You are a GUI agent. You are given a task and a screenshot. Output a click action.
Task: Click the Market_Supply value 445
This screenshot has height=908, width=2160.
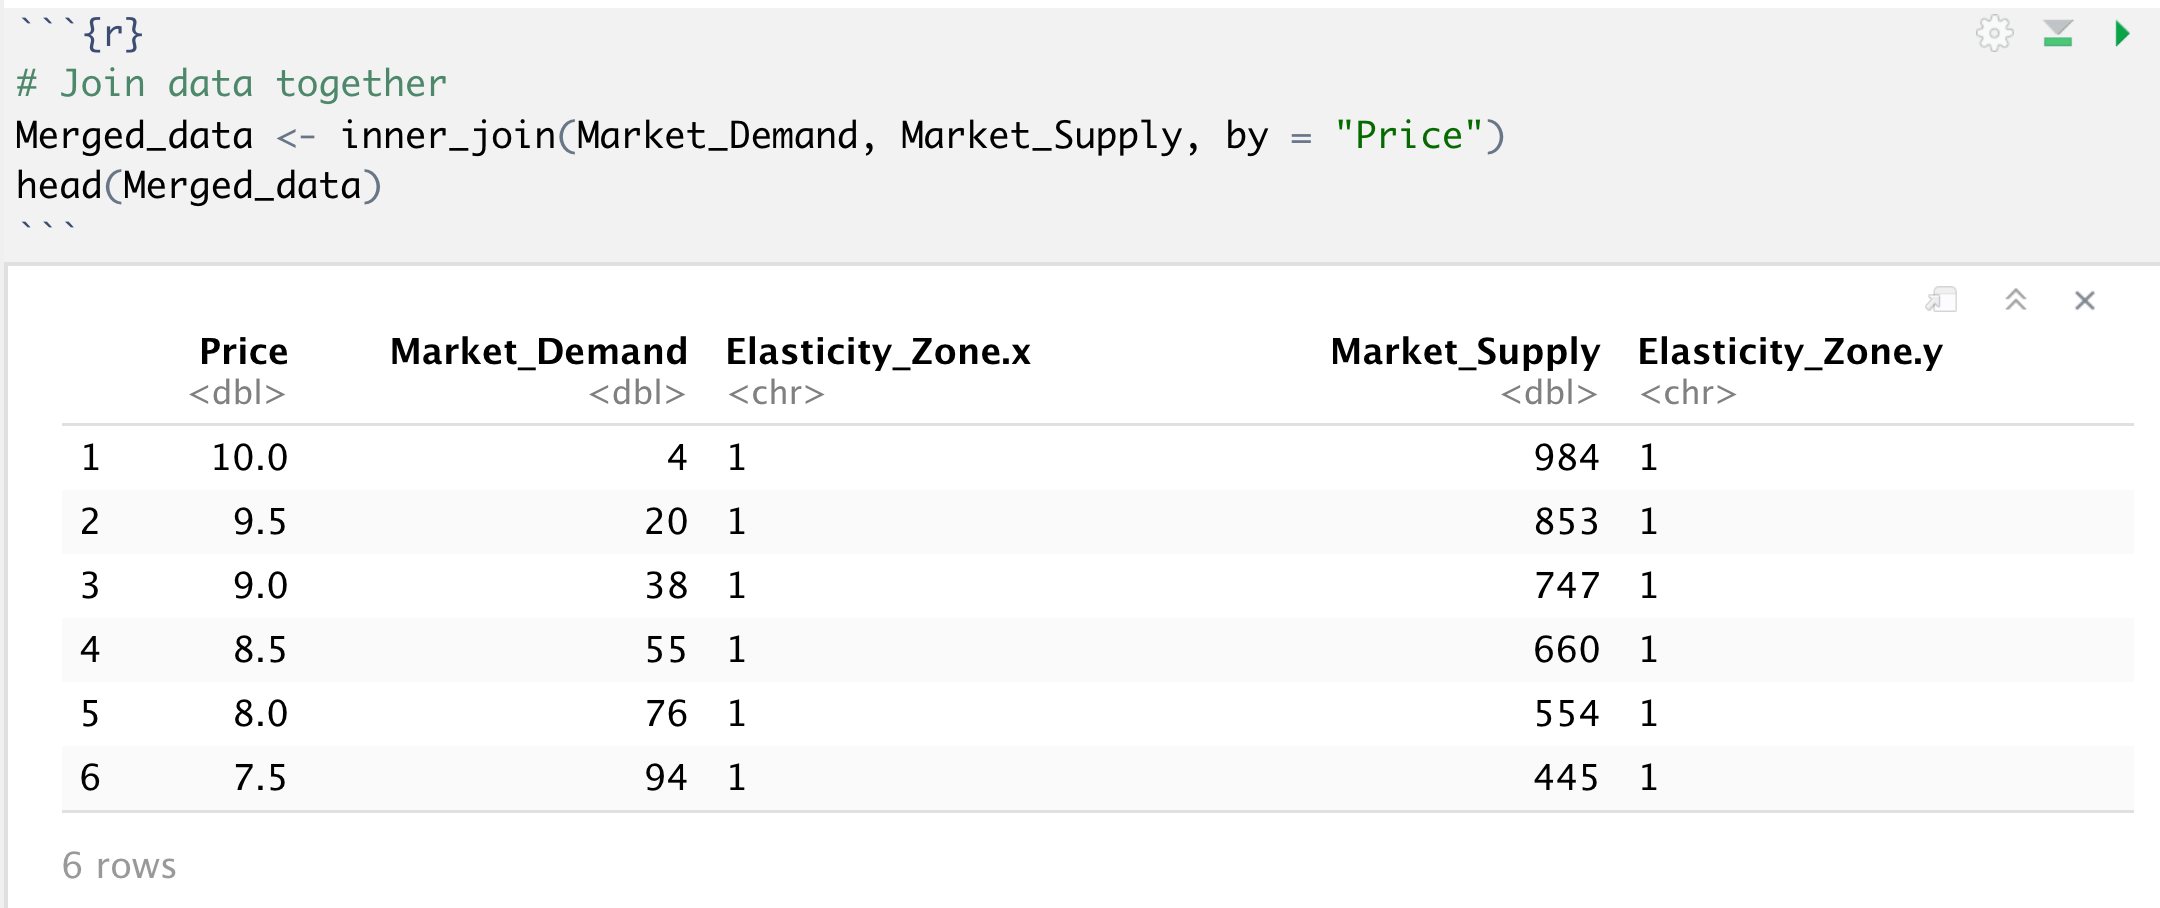[1566, 778]
